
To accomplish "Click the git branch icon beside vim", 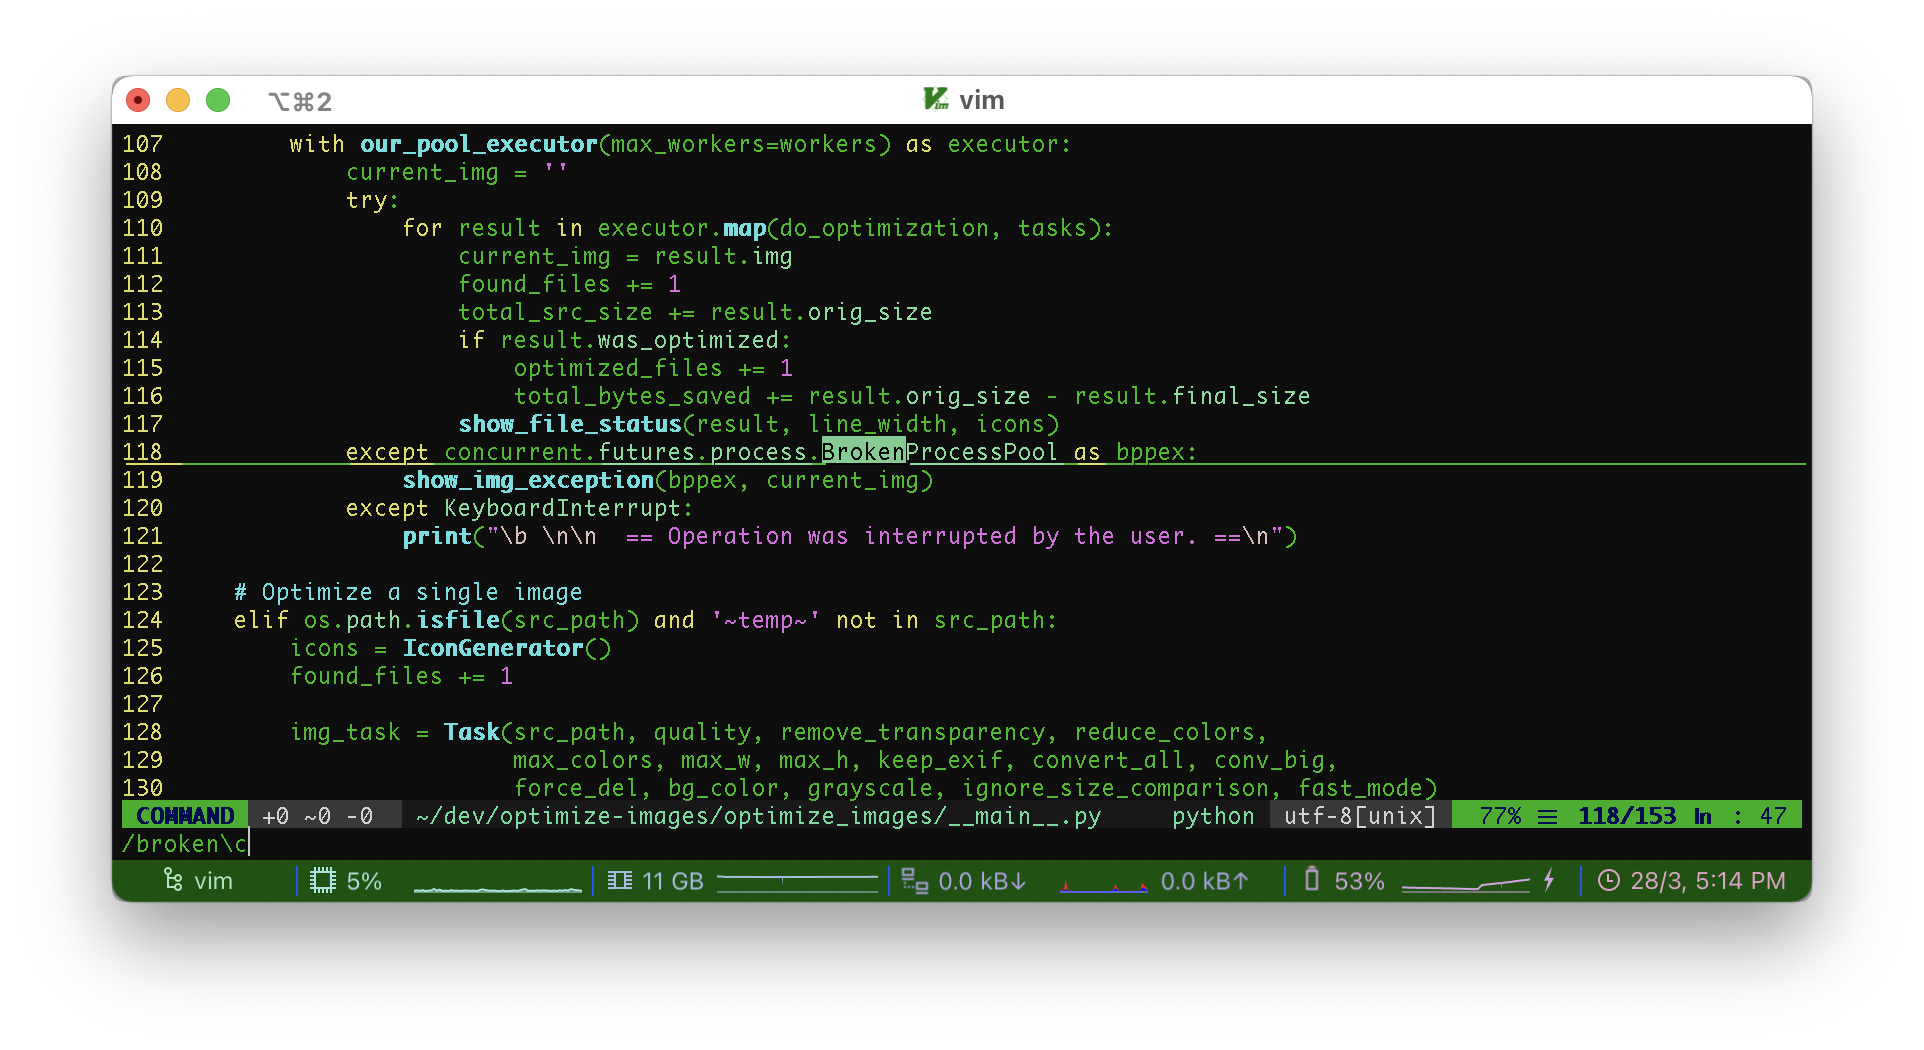I will (x=173, y=881).
